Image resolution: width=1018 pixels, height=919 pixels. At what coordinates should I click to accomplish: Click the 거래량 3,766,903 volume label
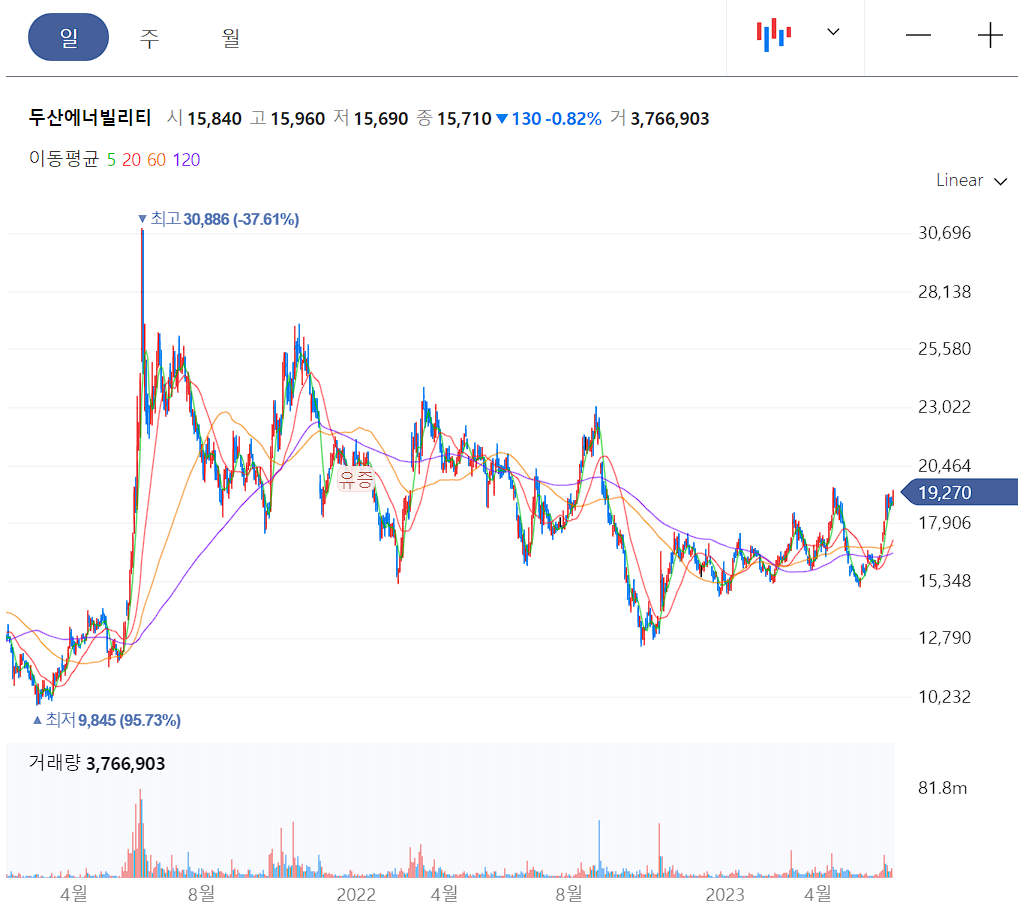(97, 763)
